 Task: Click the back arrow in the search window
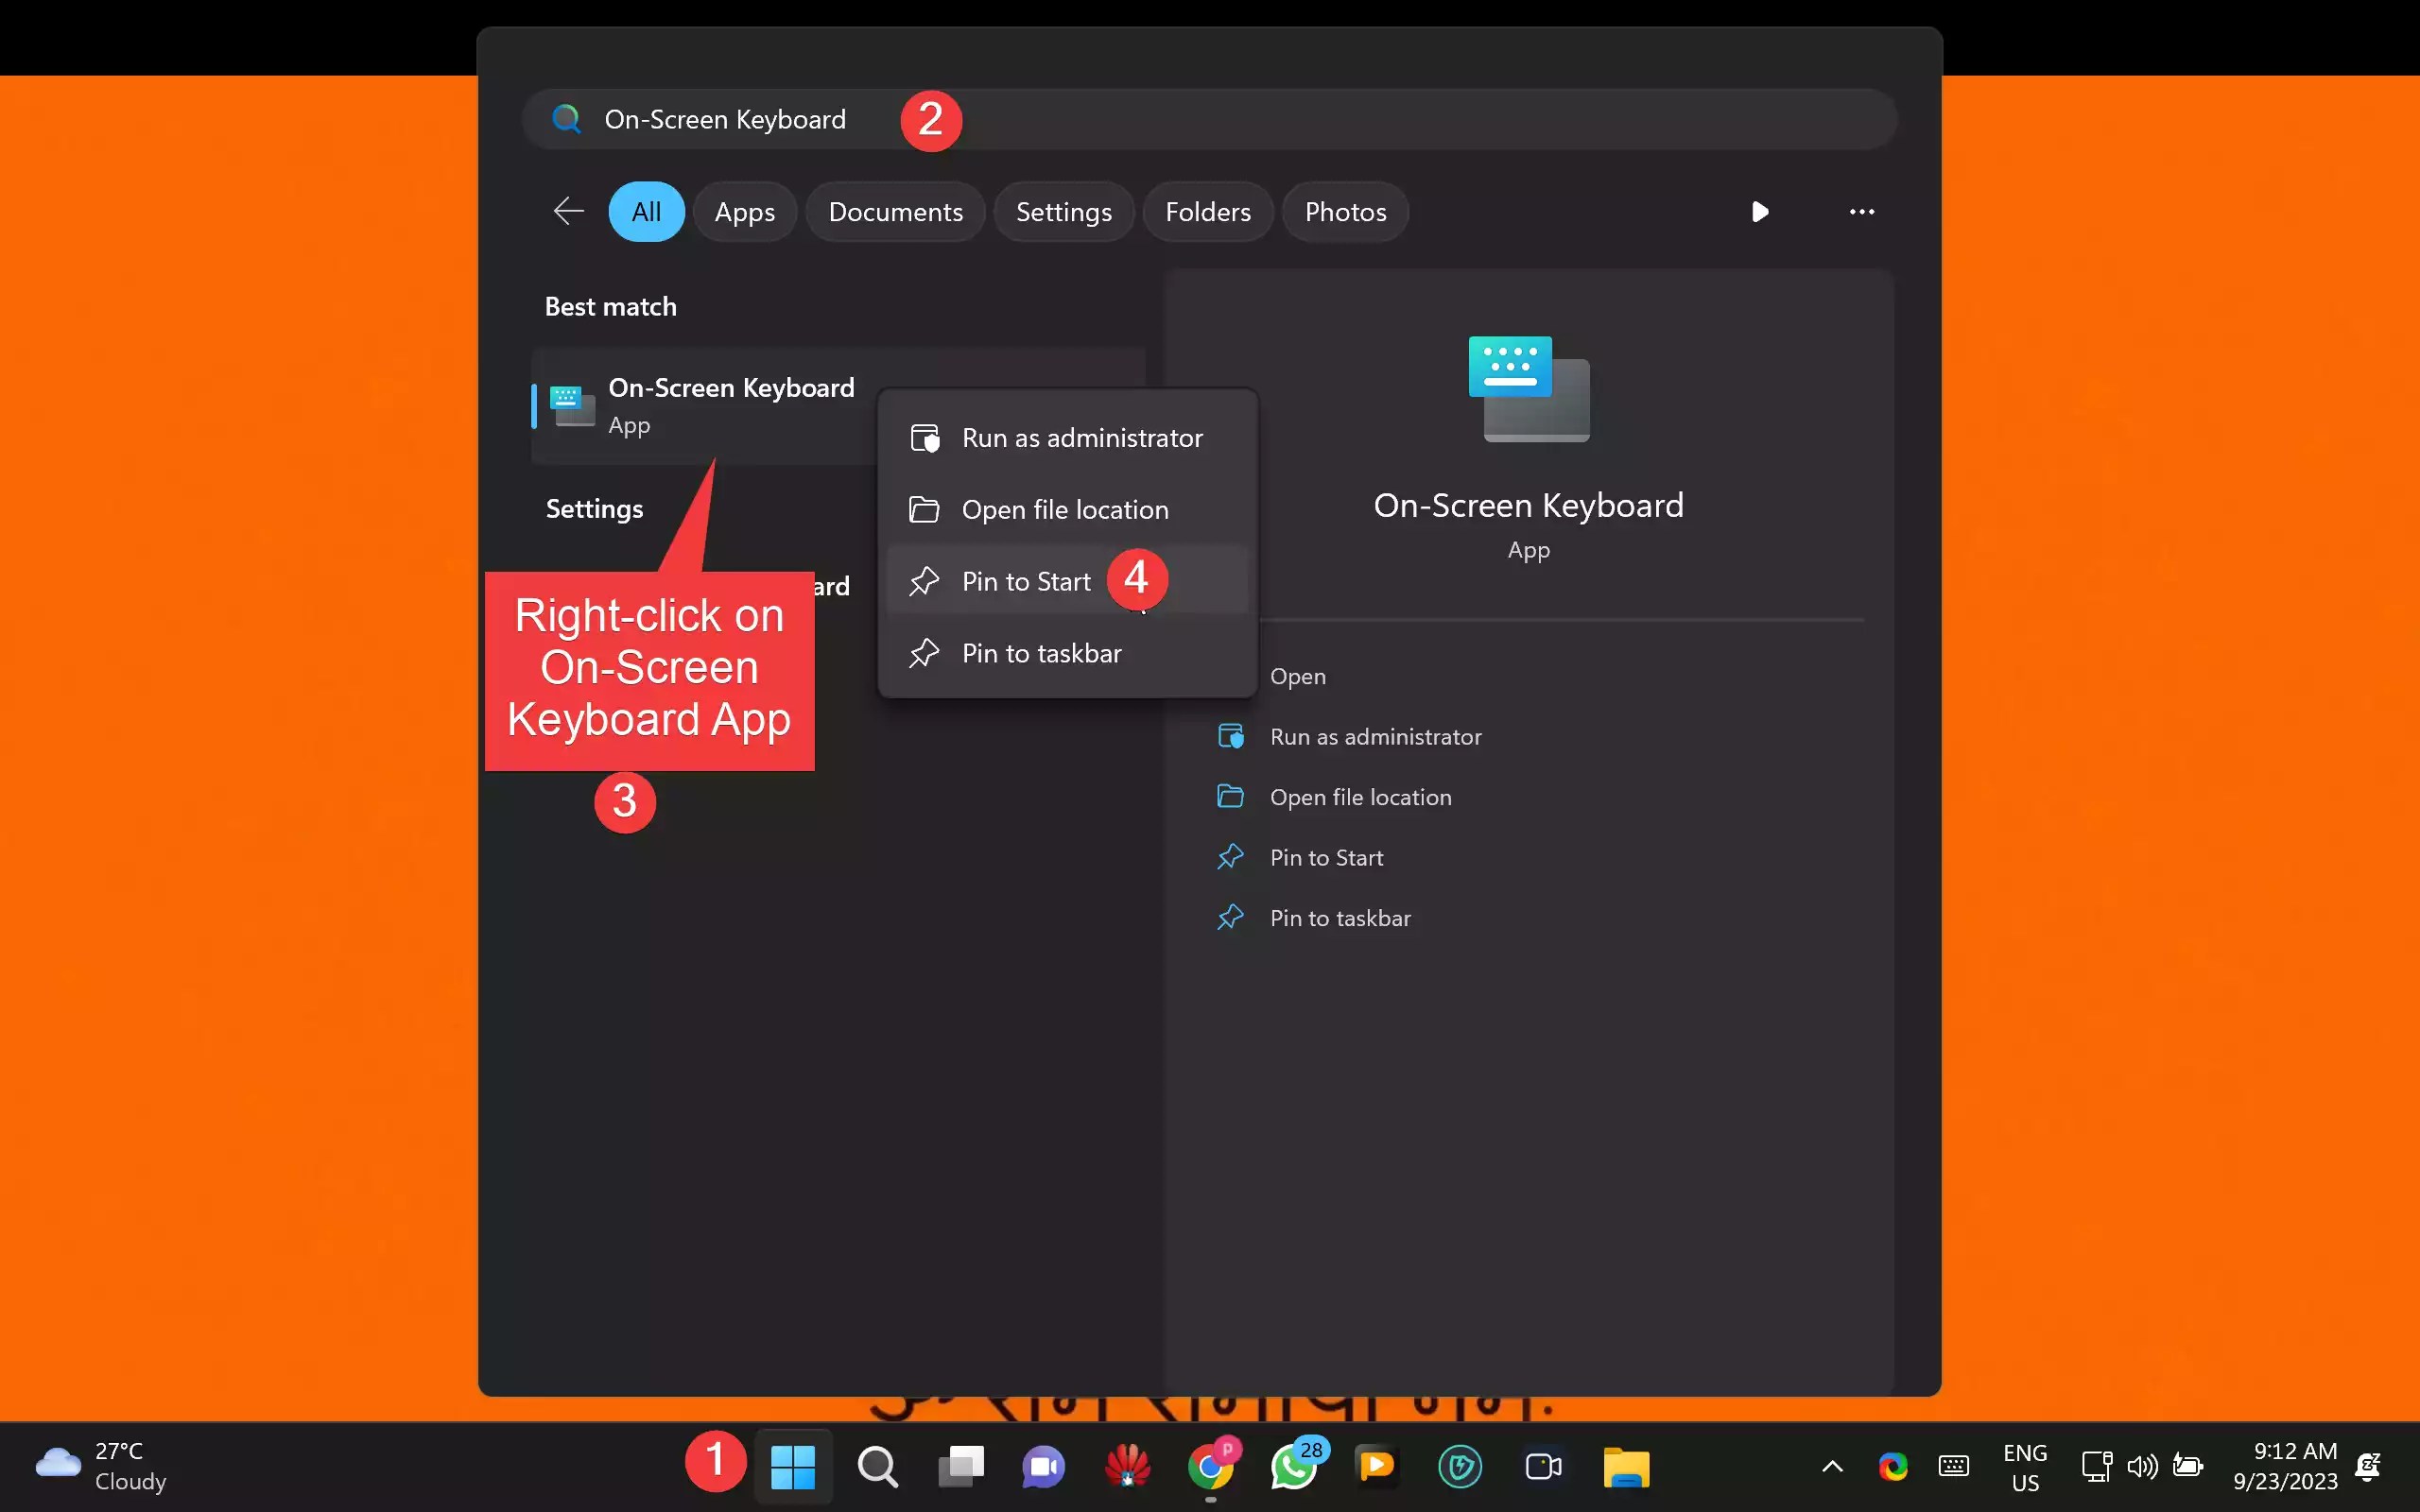[567, 211]
